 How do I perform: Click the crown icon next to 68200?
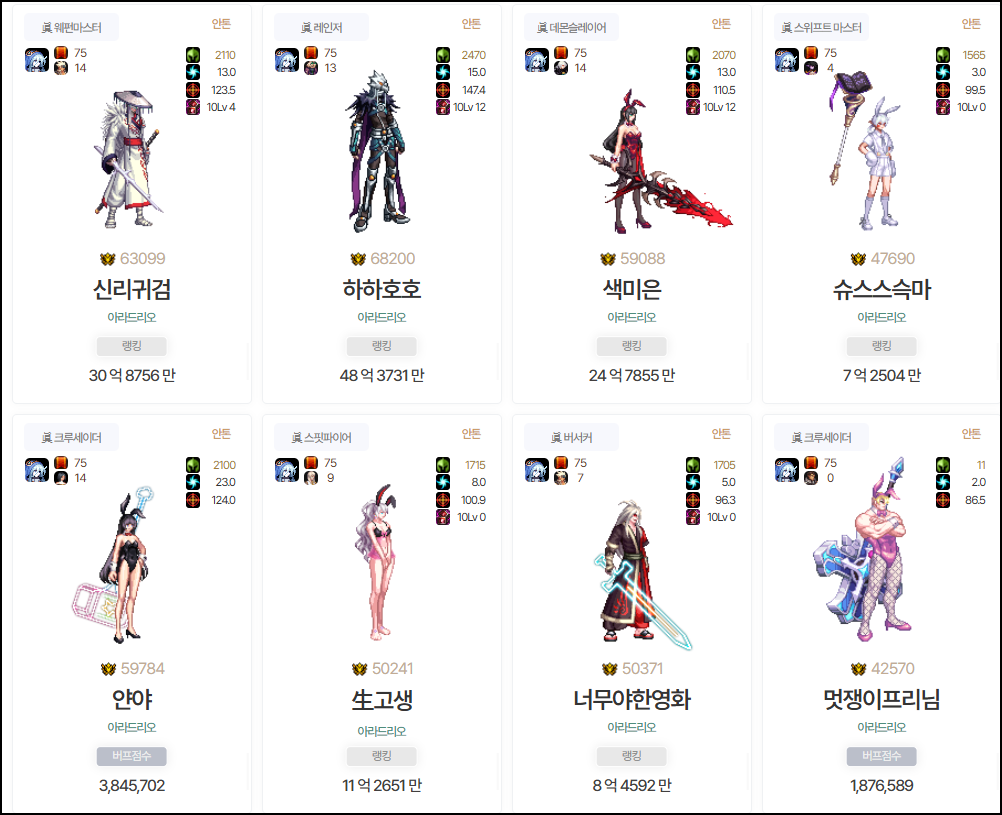[x=358, y=259]
